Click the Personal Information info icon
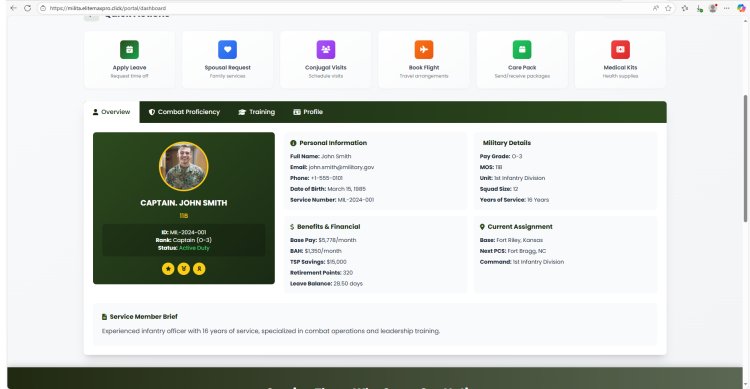The width and height of the screenshot is (750, 389). pyautogui.click(x=293, y=143)
